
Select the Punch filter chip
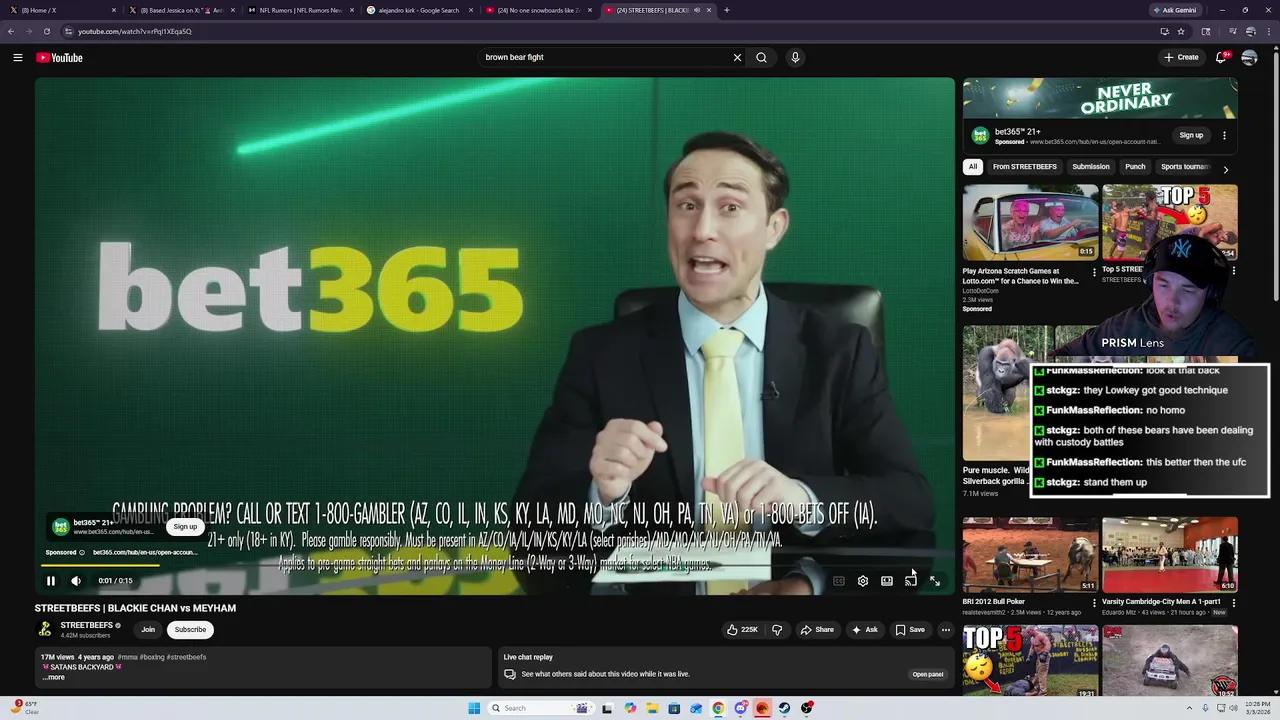pos(1135,167)
